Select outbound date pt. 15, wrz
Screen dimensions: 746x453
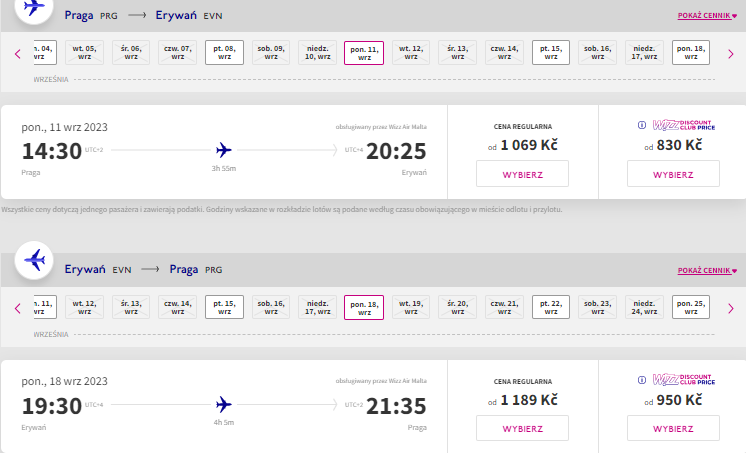[550, 52]
